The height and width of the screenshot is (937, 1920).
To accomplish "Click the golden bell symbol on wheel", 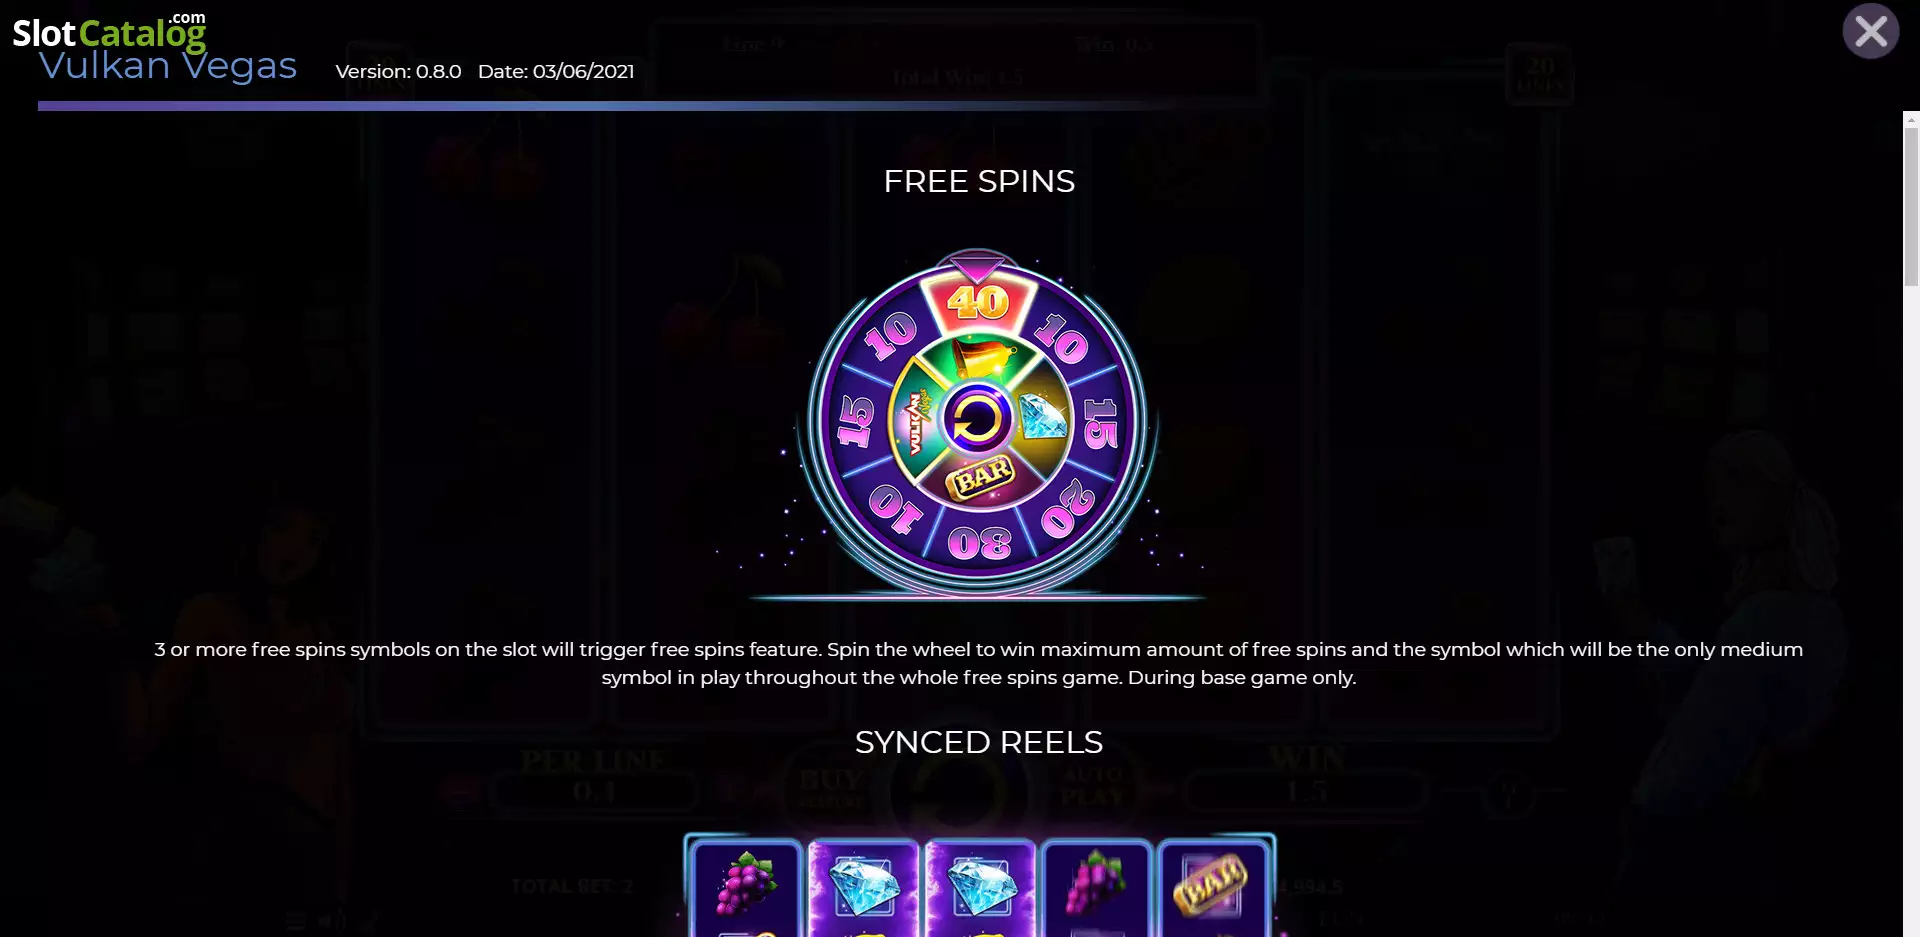I will tap(982, 356).
